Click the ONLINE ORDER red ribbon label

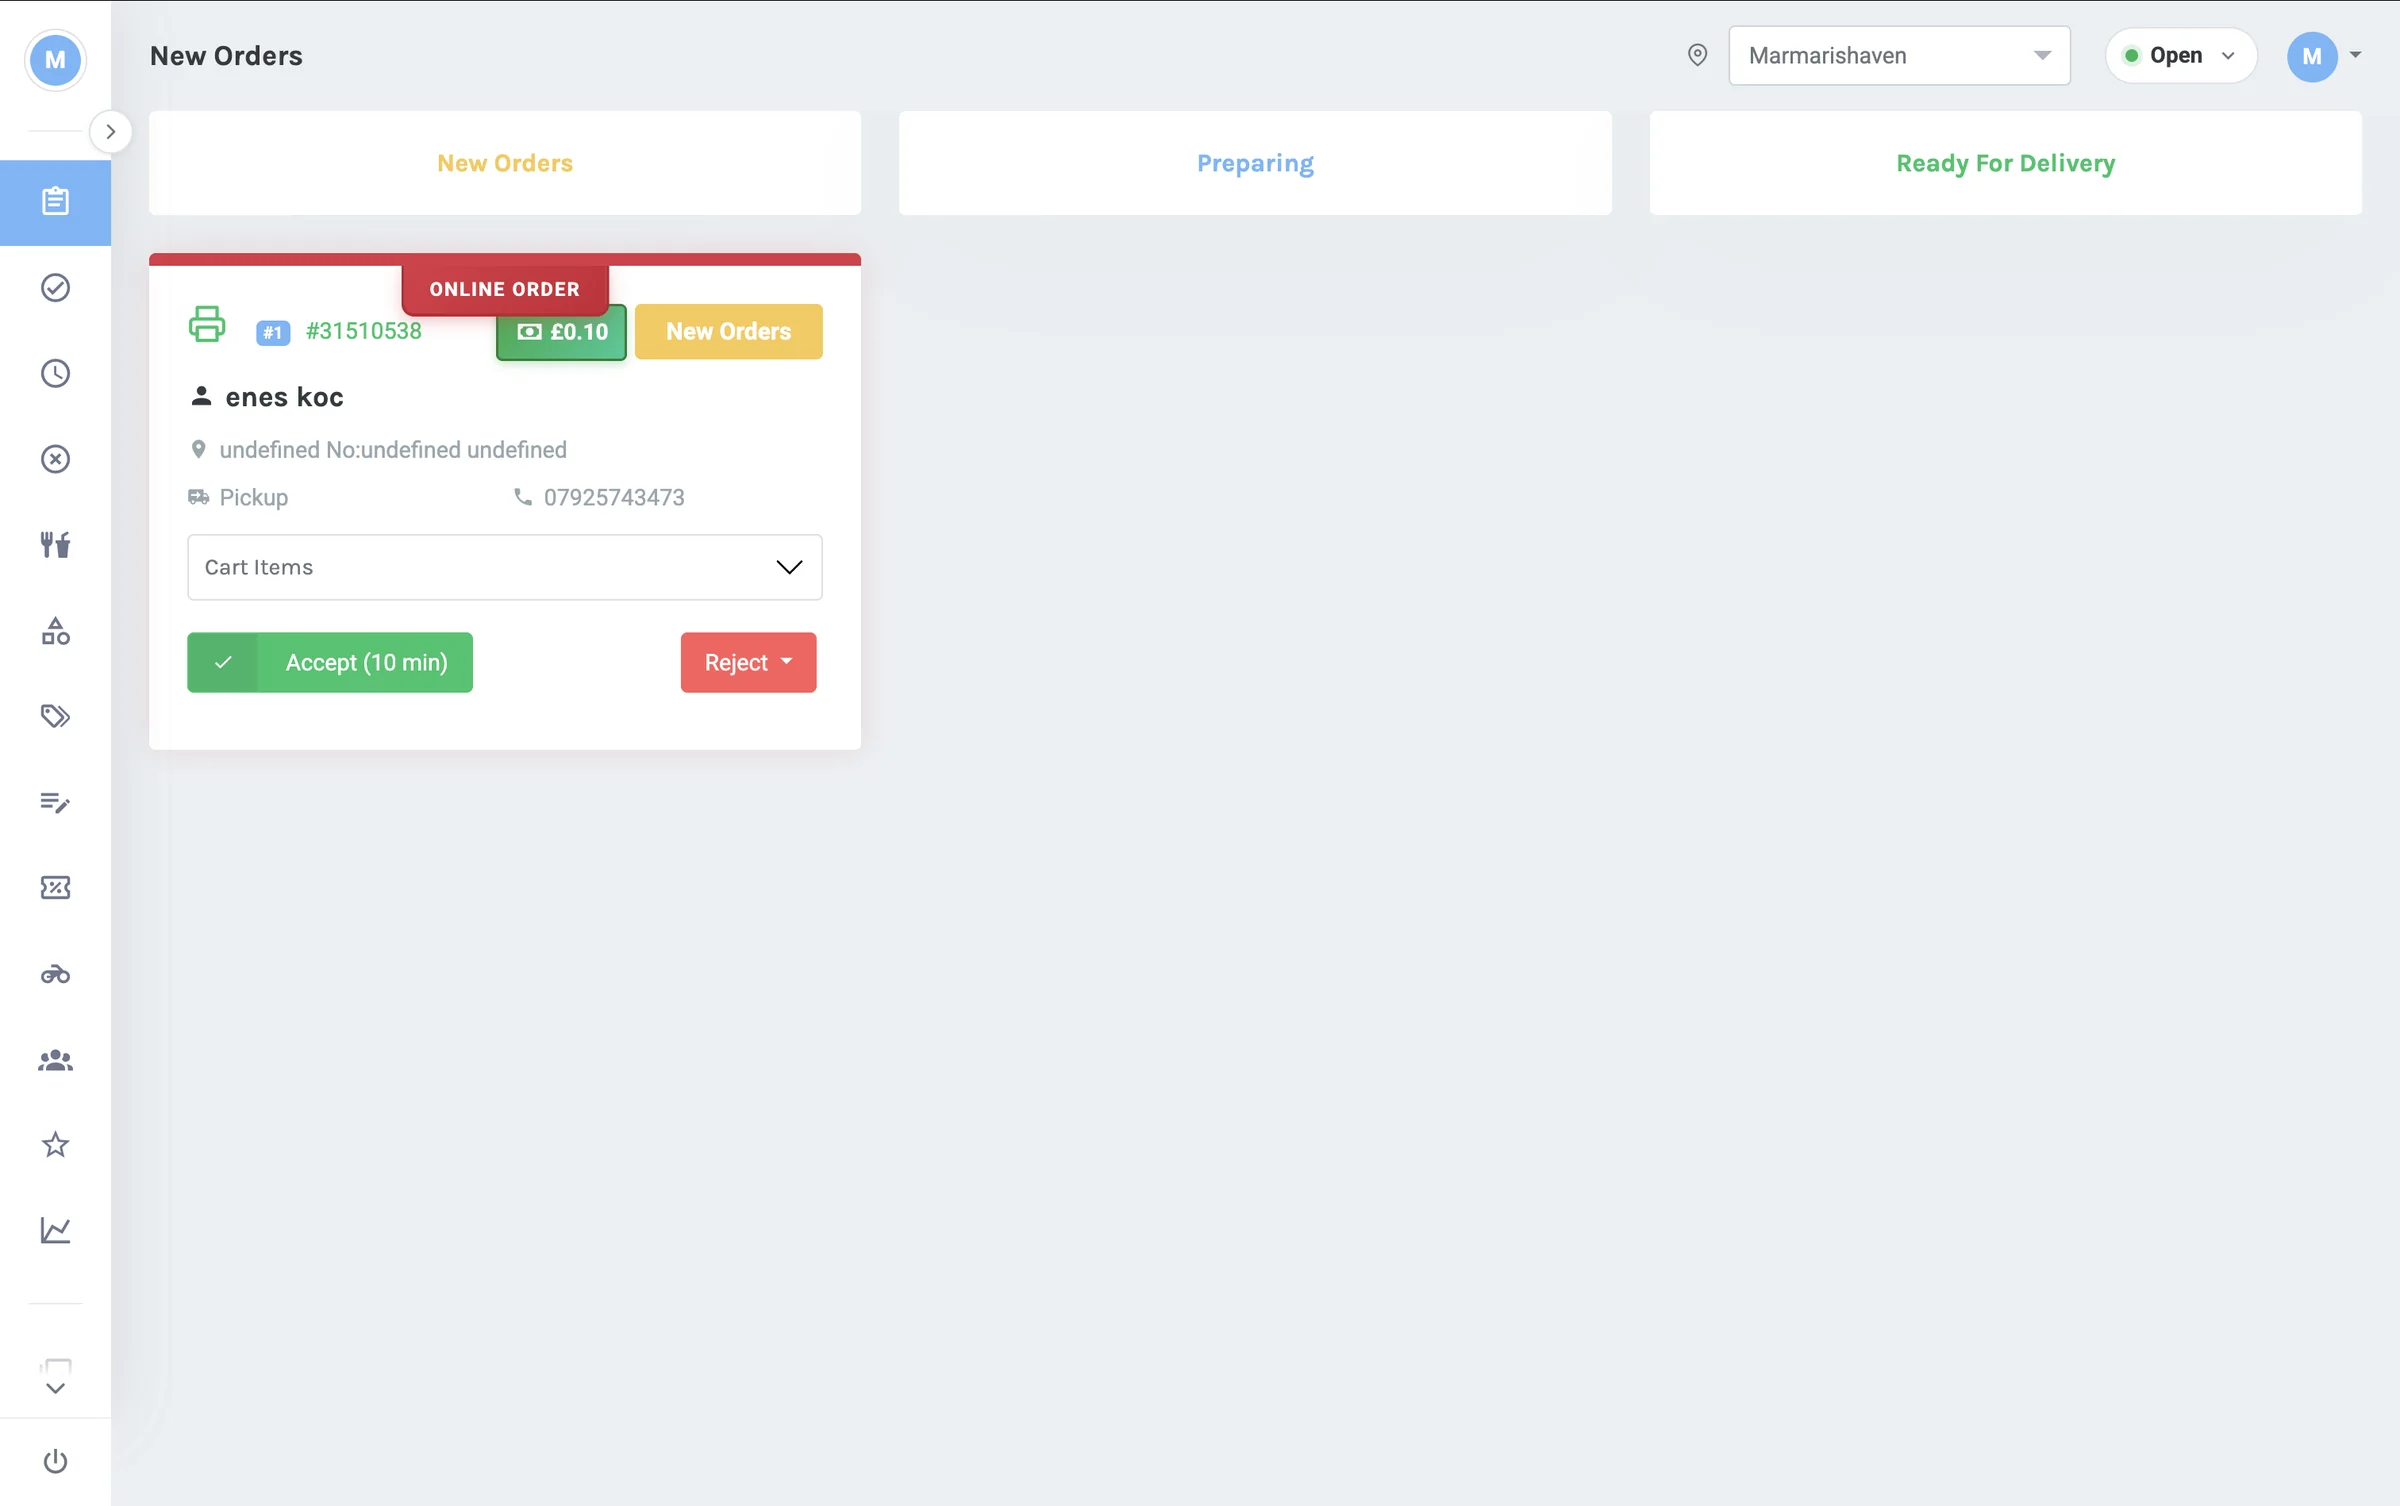tap(504, 289)
